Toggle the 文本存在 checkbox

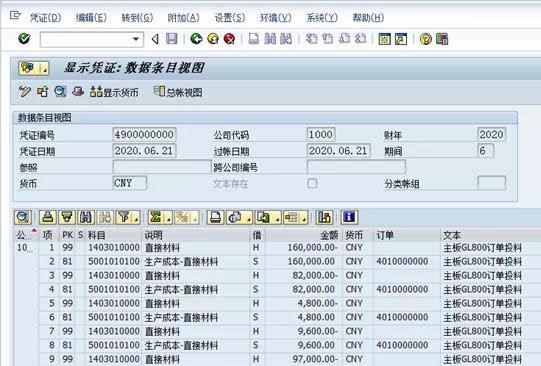pos(312,183)
